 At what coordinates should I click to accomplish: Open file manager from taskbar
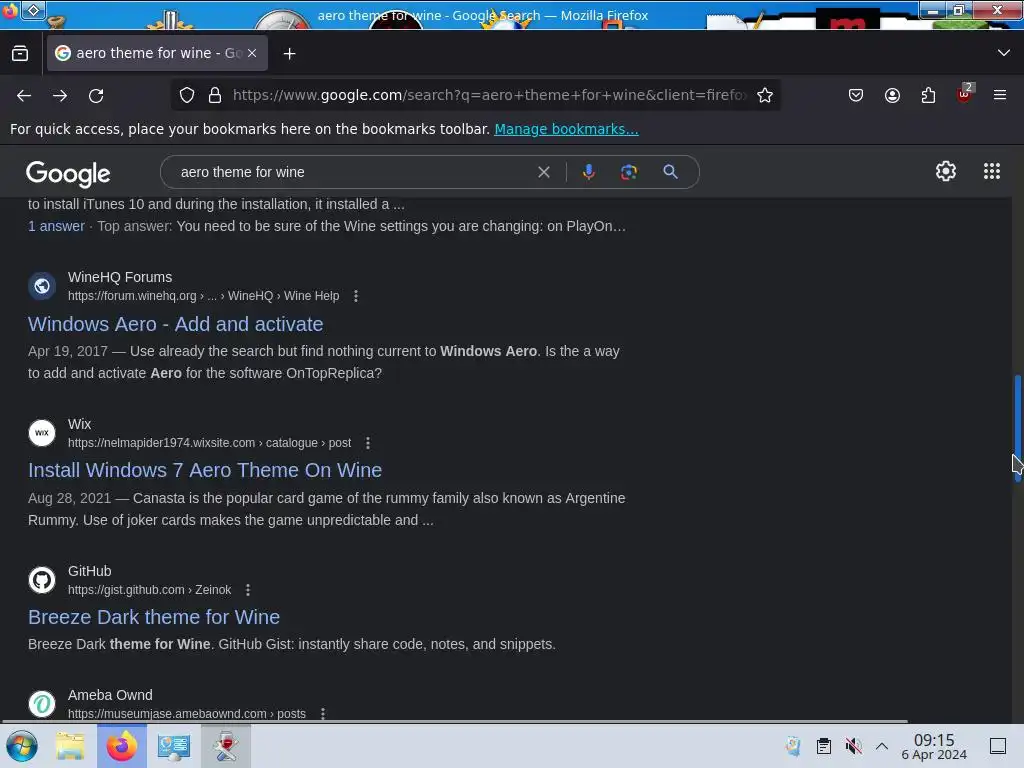pos(70,746)
